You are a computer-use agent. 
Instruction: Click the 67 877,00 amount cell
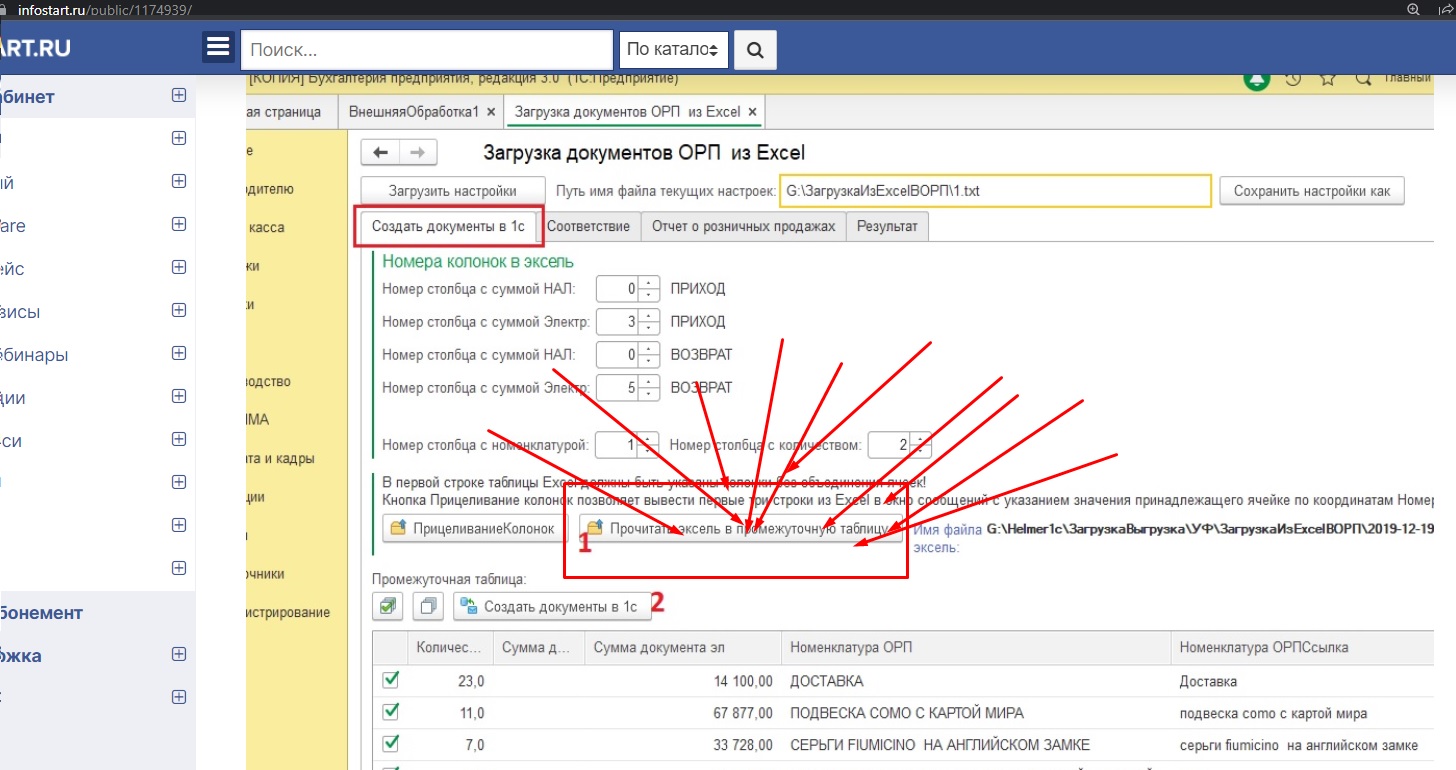(683, 713)
